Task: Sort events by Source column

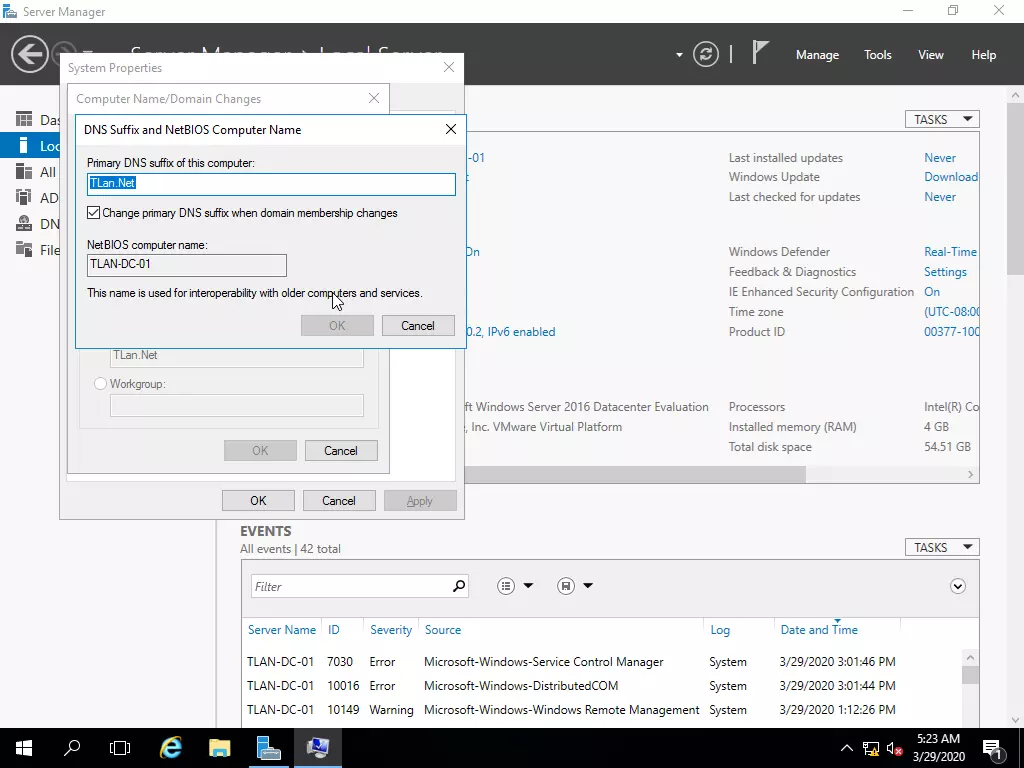Action: (443, 630)
